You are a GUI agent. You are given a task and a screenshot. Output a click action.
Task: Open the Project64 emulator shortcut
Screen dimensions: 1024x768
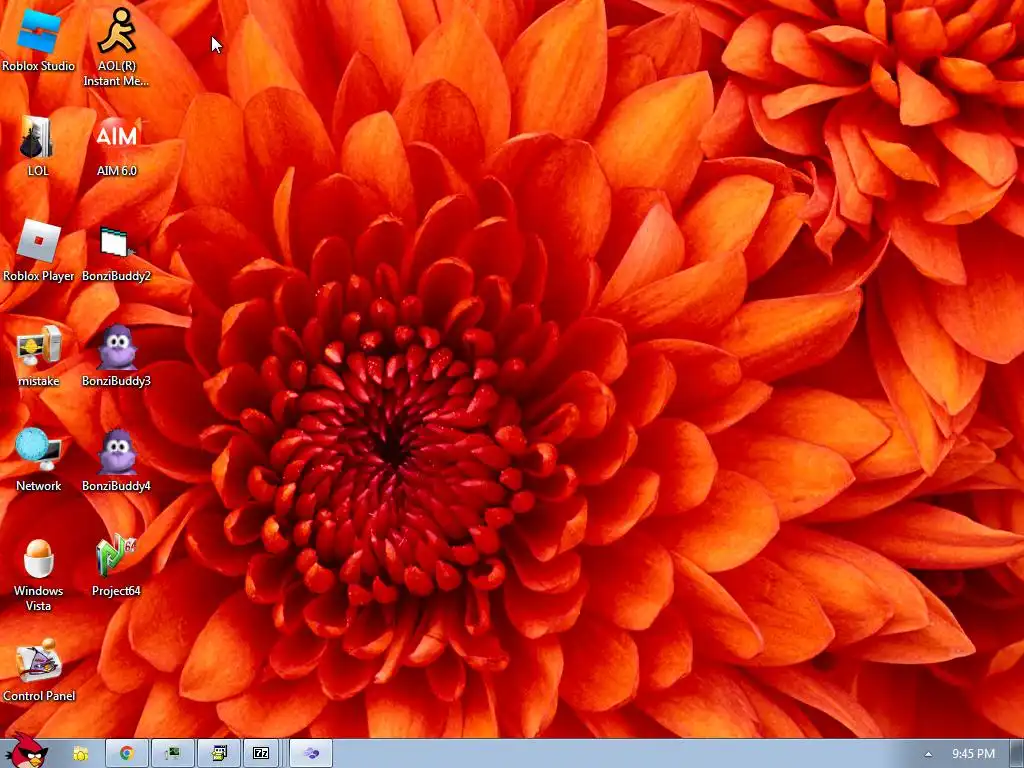click(x=116, y=566)
